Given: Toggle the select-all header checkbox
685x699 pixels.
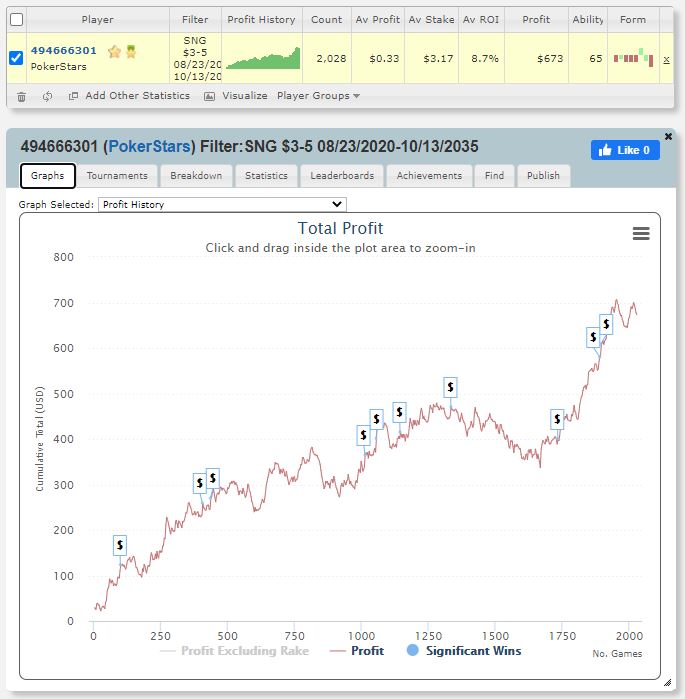Looking at the screenshot, I should 16,19.
